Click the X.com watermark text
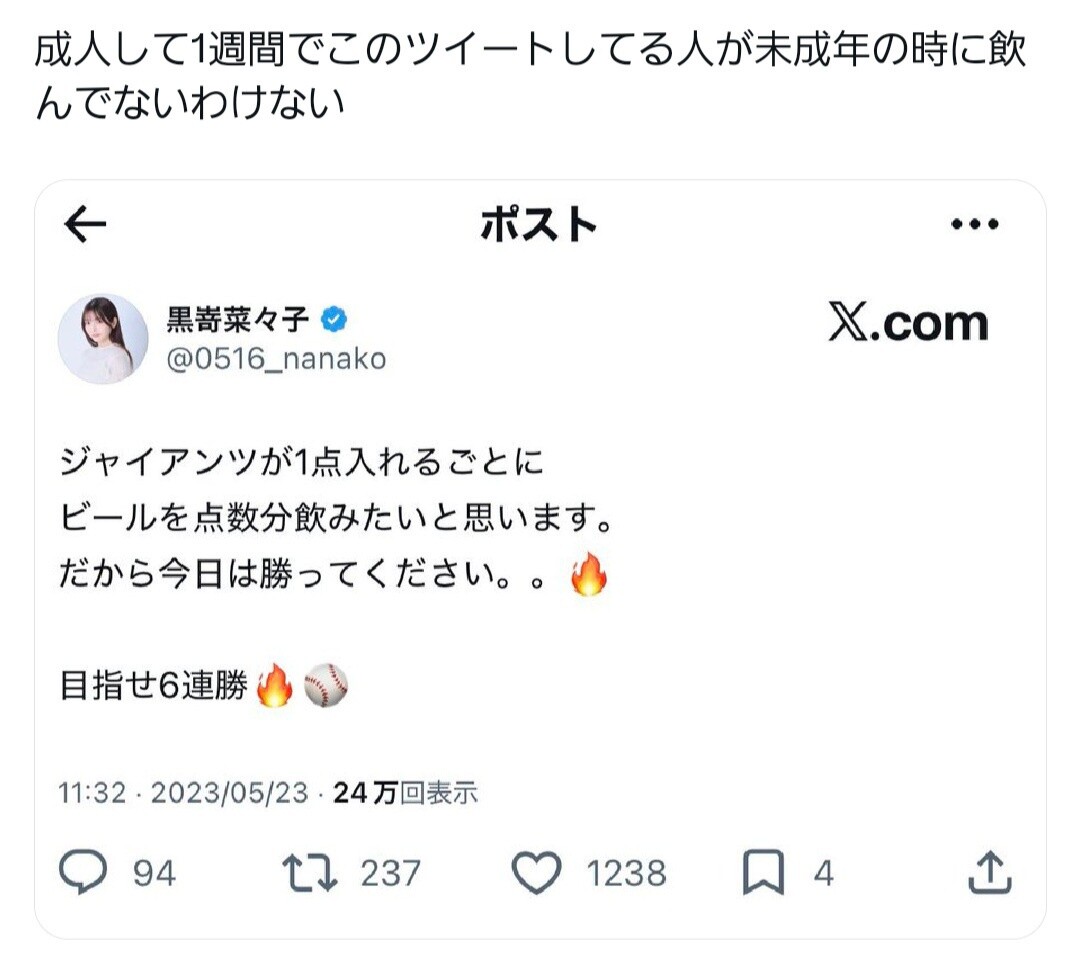Screen dimensions: 1080x964 click(x=908, y=322)
